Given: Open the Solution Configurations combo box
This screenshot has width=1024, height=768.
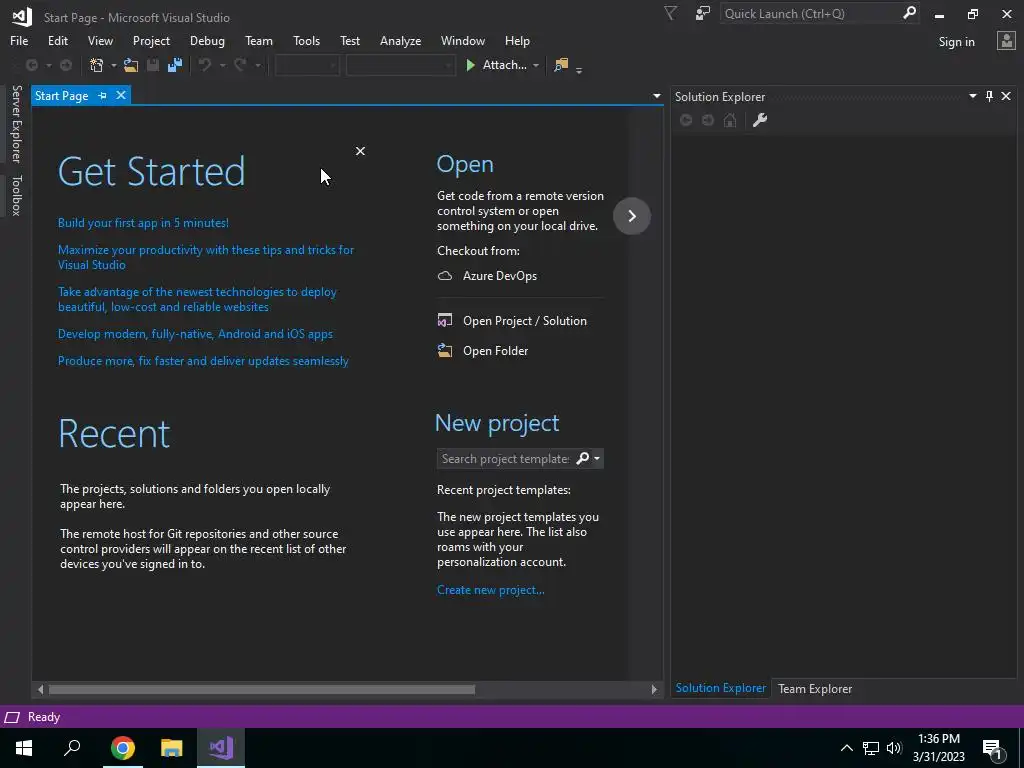Looking at the screenshot, I should [x=307, y=65].
